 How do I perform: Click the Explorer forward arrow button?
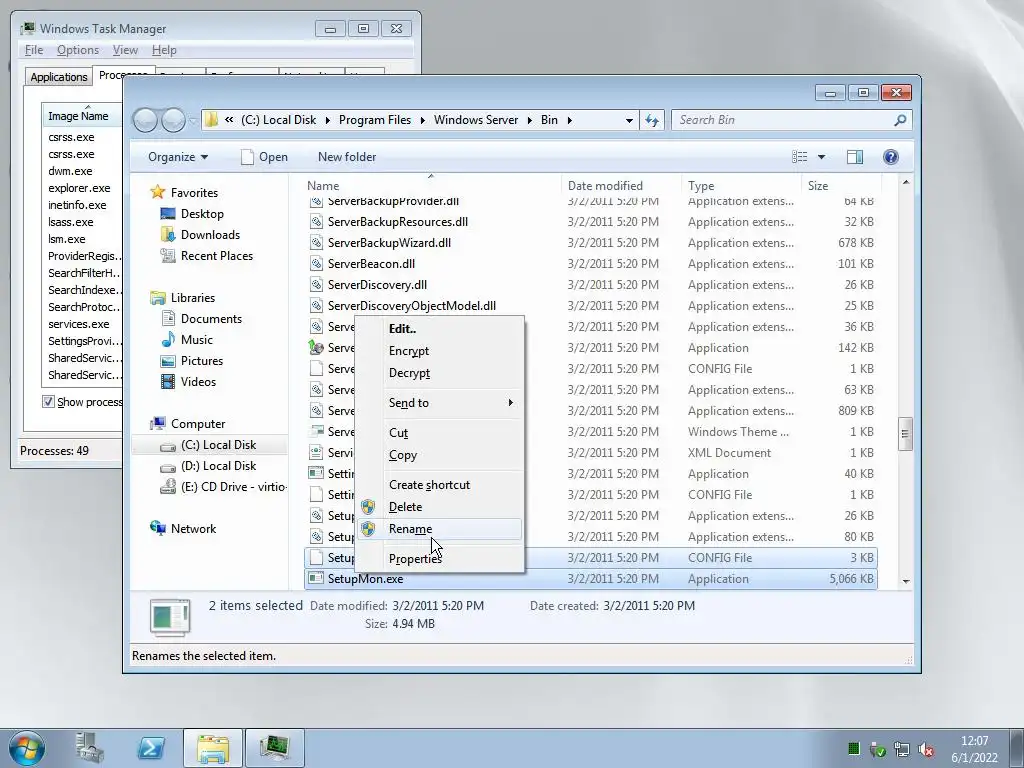tap(173, 120)
